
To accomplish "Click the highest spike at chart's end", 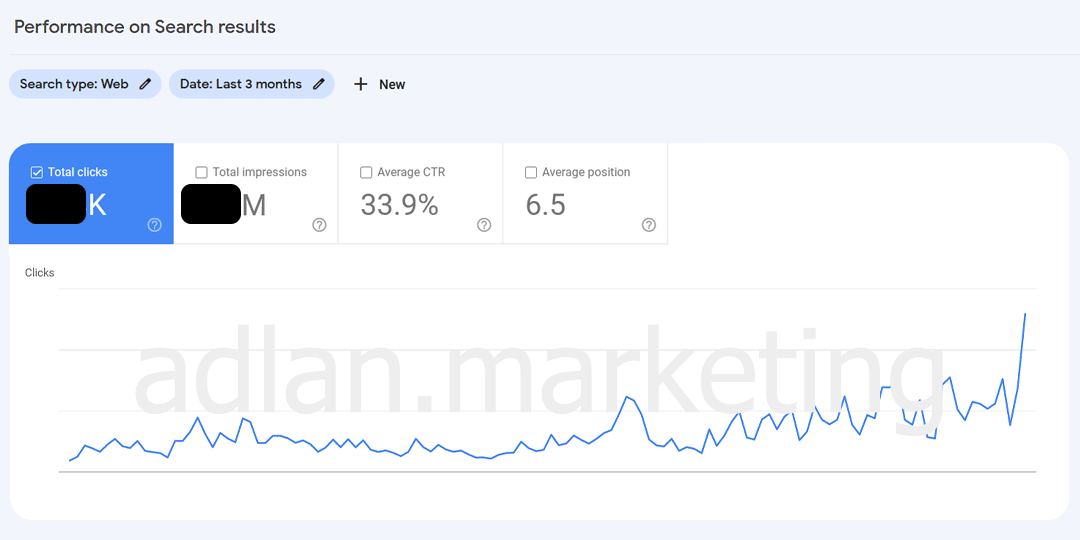I will point(1025,314).
